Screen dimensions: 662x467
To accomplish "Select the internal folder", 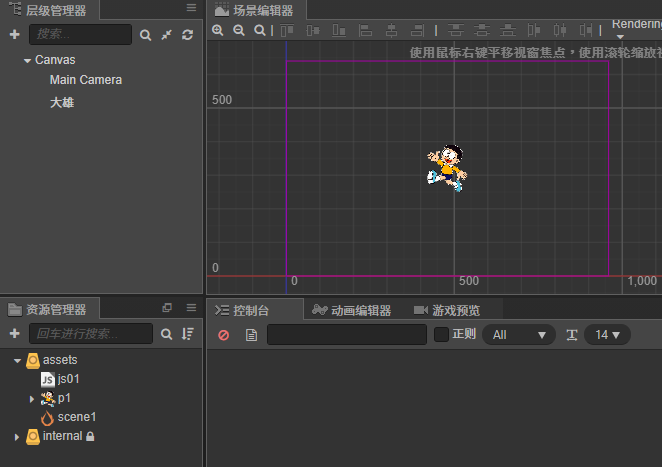I will coord(62,436).
